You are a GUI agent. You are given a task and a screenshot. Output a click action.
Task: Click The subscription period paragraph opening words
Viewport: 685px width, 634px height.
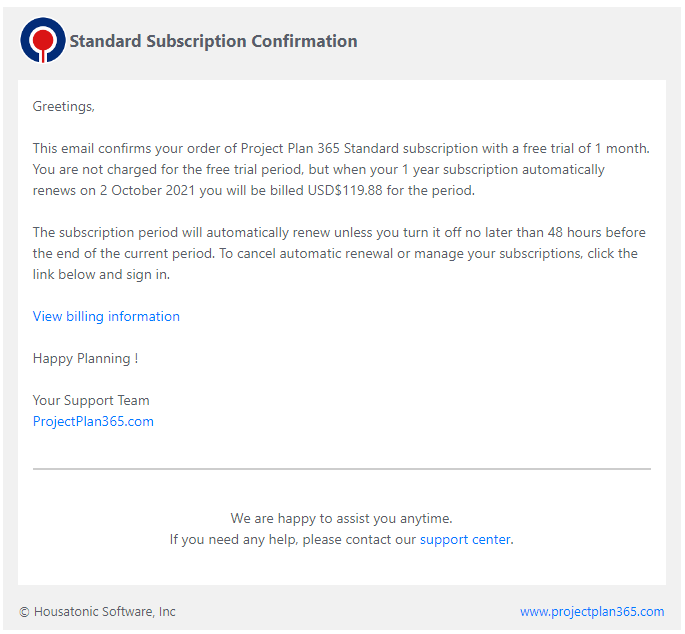(x=105, y=232)
